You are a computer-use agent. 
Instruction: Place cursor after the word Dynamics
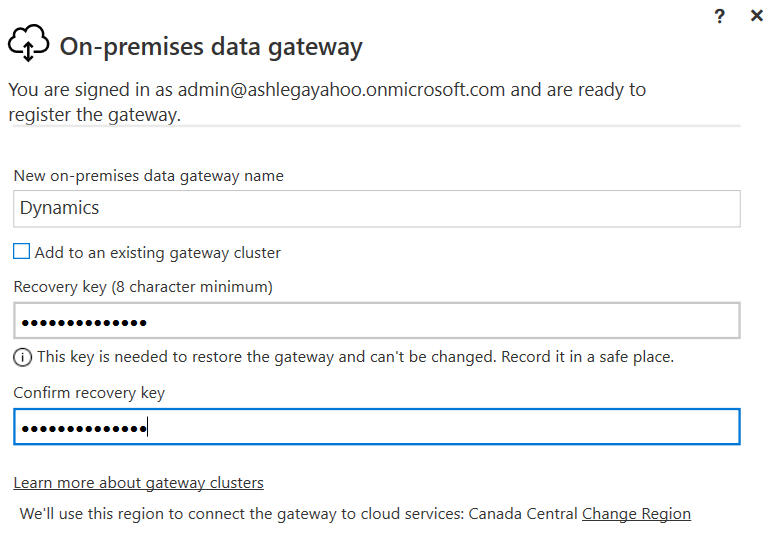click(100, 208)
